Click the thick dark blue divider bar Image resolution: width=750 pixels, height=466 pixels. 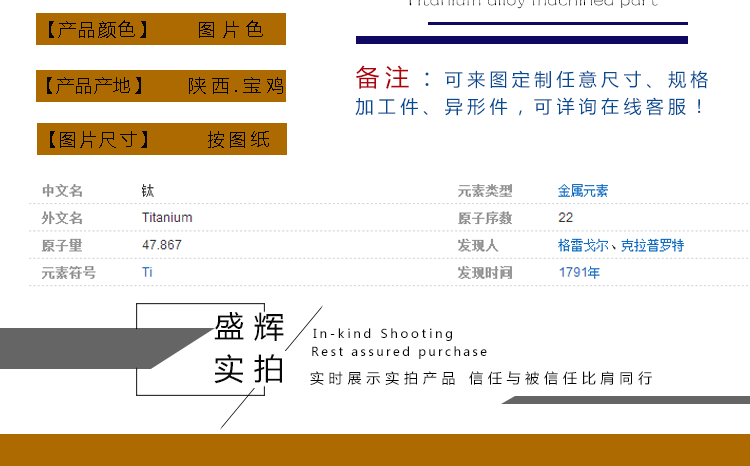[x=522, y=40]
